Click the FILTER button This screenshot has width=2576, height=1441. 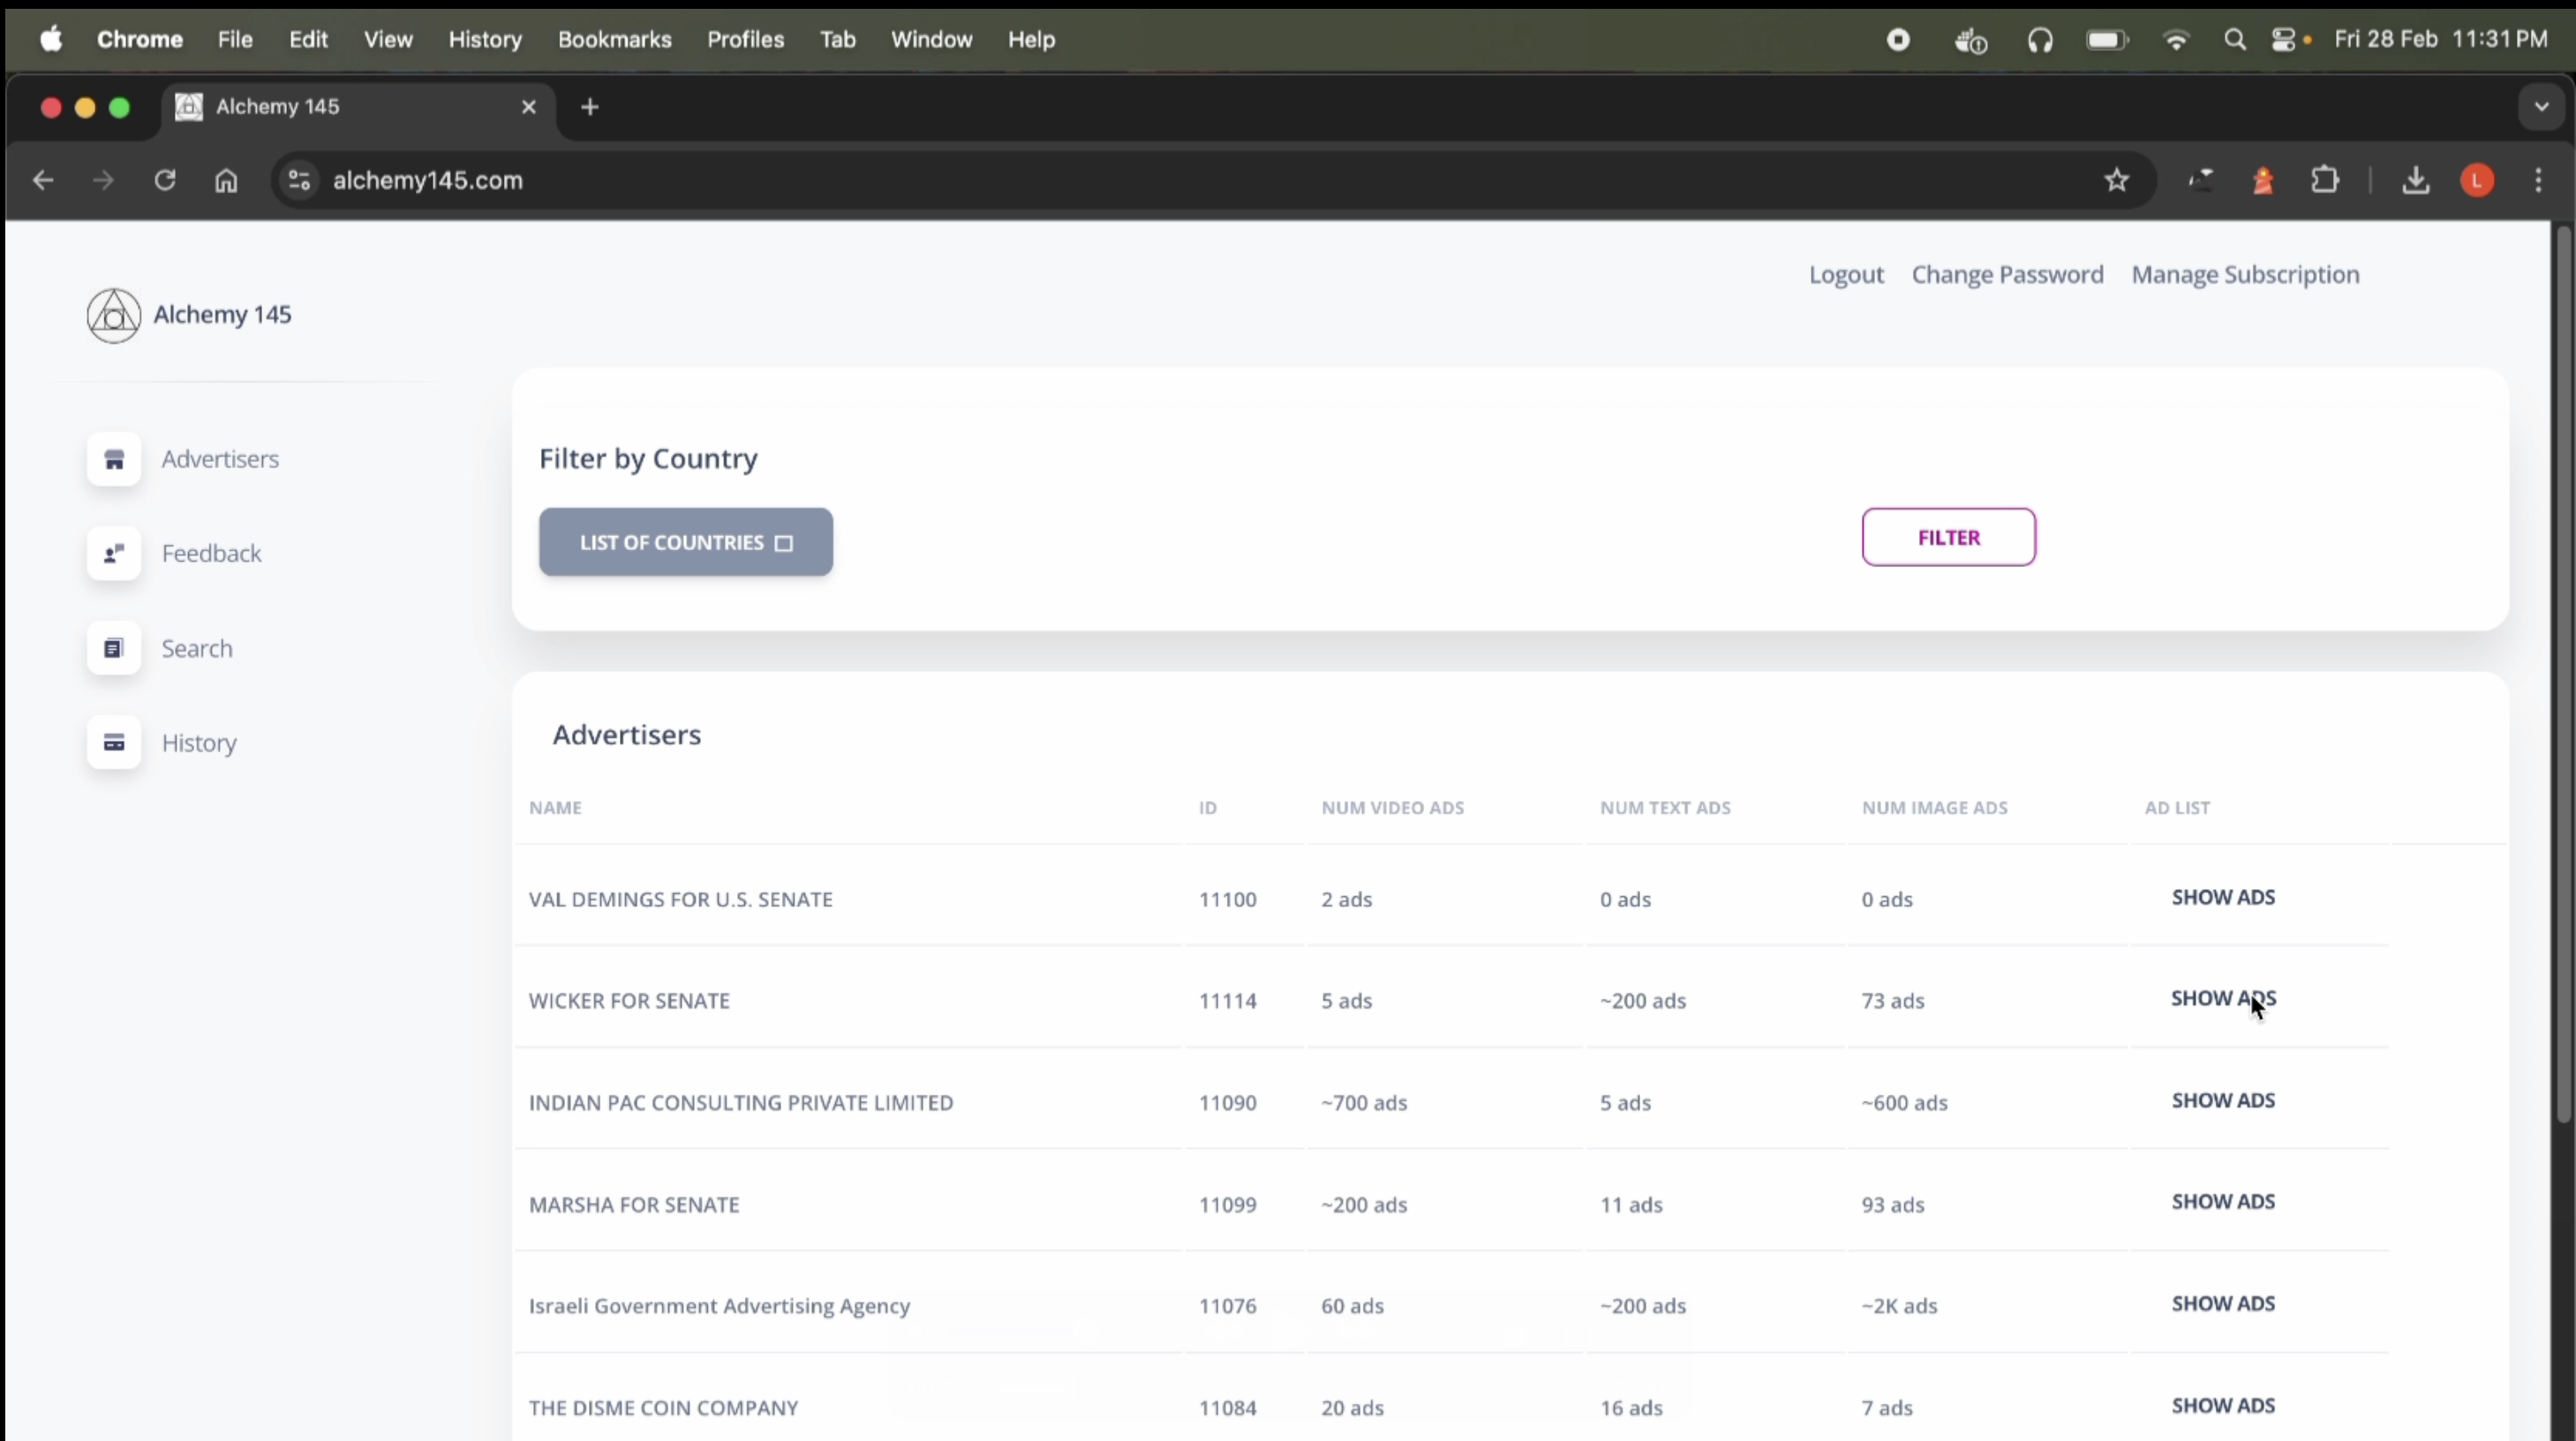pos(1948,537)
